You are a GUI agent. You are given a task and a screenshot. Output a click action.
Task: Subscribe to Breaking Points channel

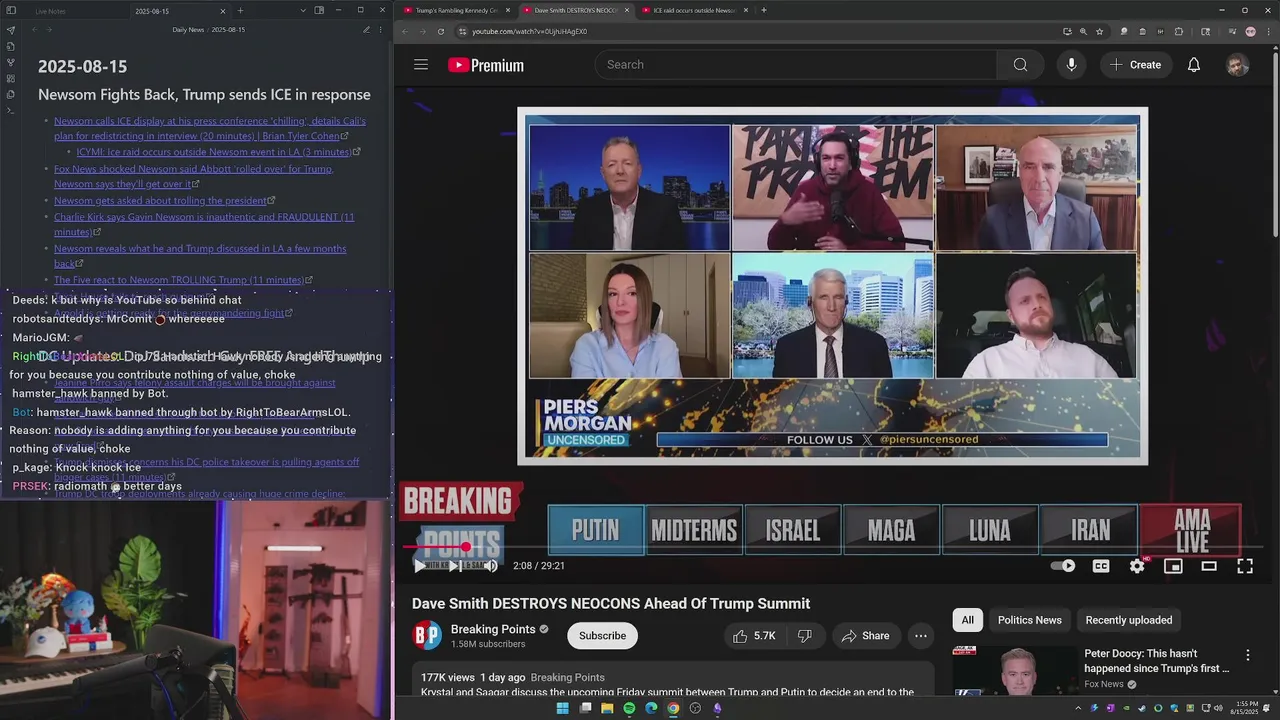(602, 636)
